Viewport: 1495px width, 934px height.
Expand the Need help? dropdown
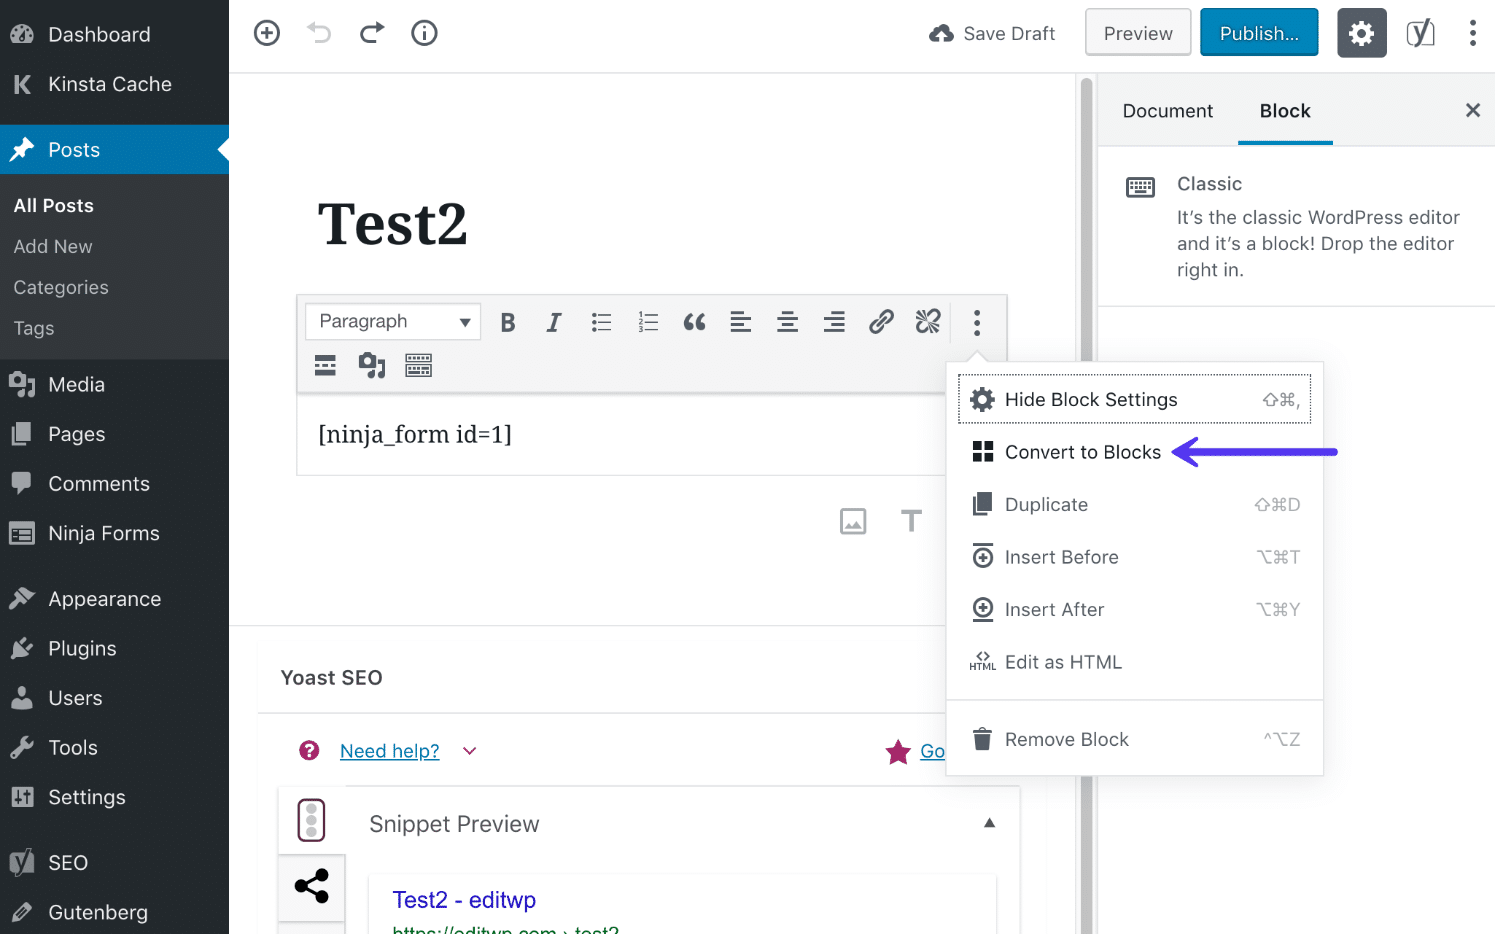click(389, 750)
